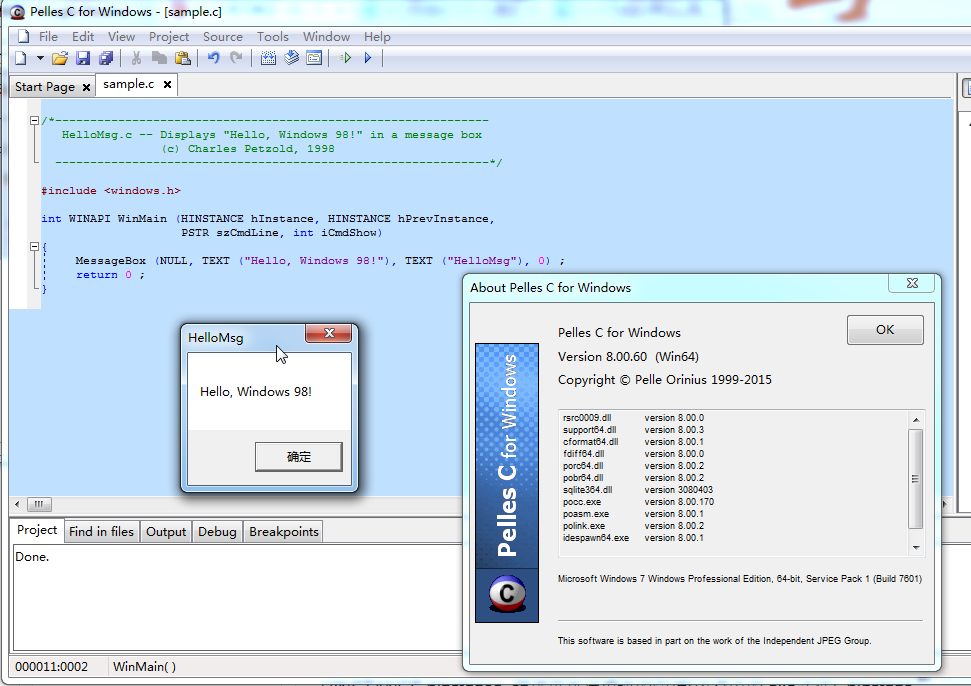The height and width of the screenshot is (686, 971).
Task: Click the Cut scissors icon
Action: pos(136,58)
